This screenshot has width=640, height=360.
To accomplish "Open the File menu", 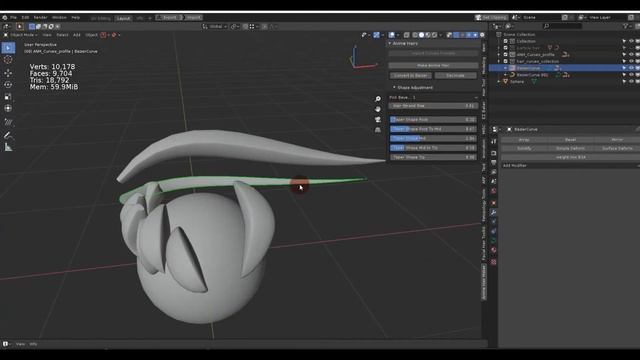I will tap(13, 18).
